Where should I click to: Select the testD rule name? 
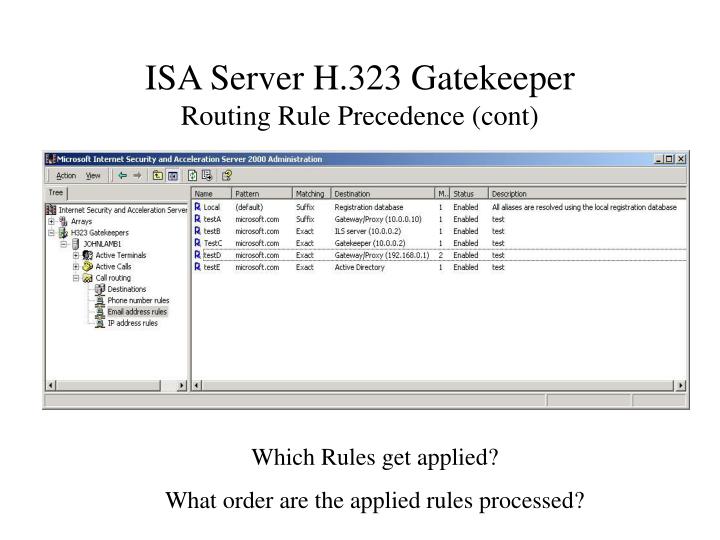pyautogui.click(x=212, y=255)
